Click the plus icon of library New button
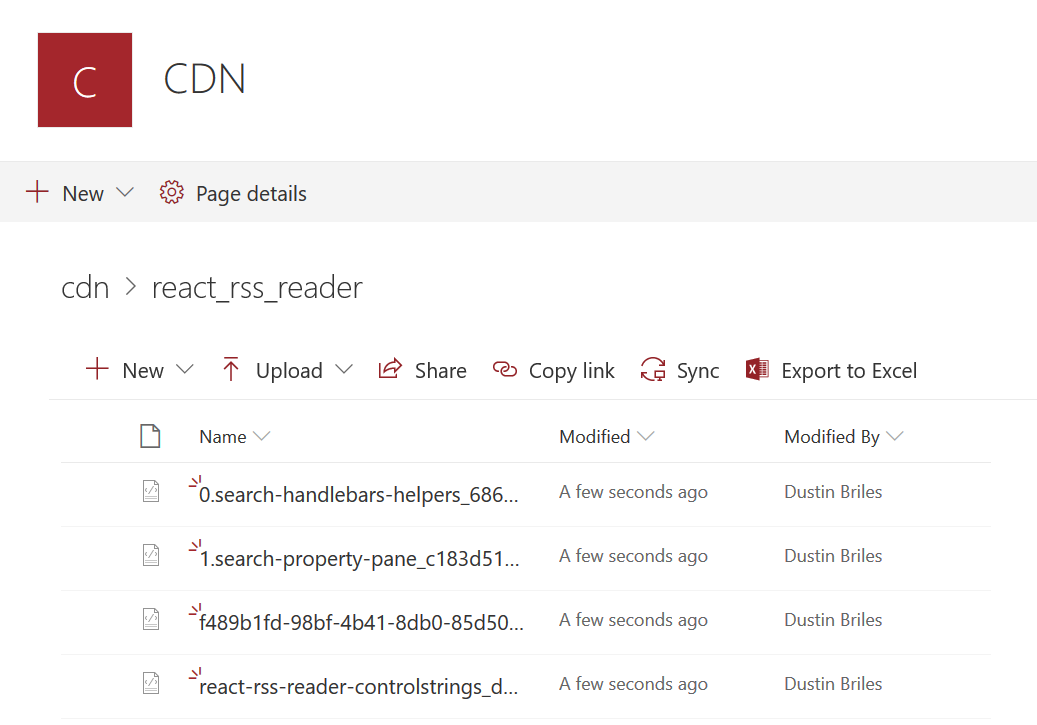The image size is (1037, 725). (97, 369)
